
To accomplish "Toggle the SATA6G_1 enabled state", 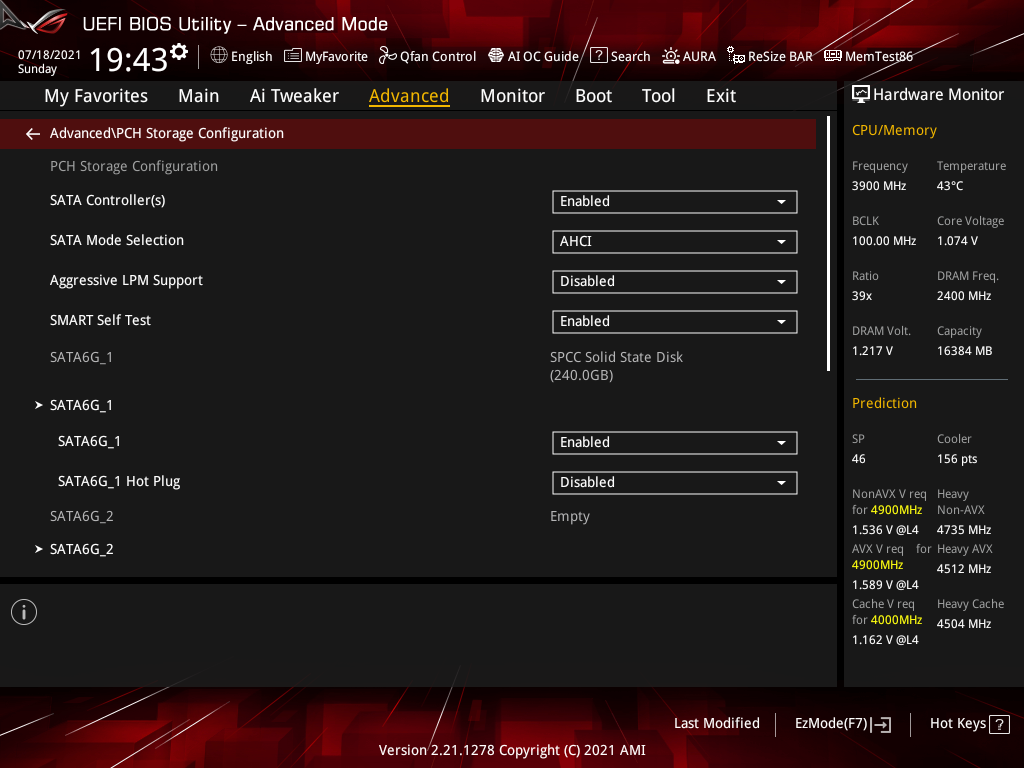I will coord(674,442).
